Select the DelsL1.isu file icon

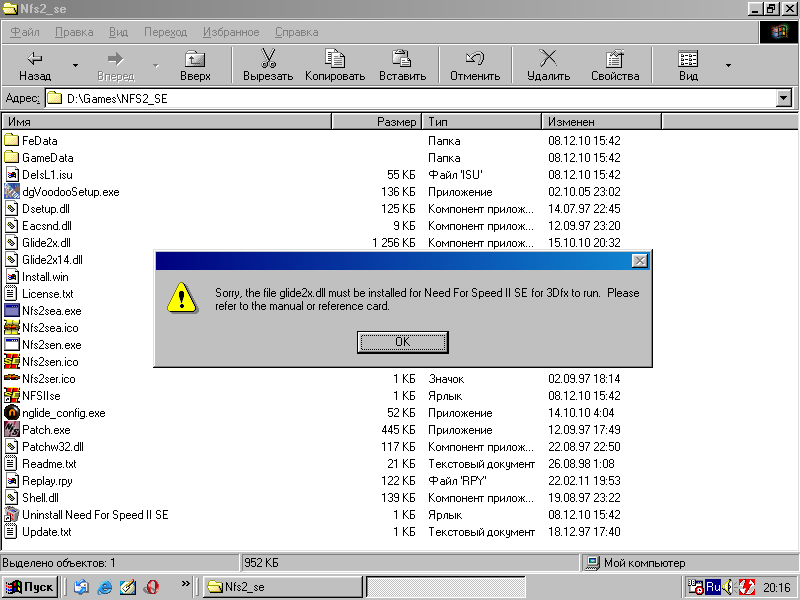(11, 174)
